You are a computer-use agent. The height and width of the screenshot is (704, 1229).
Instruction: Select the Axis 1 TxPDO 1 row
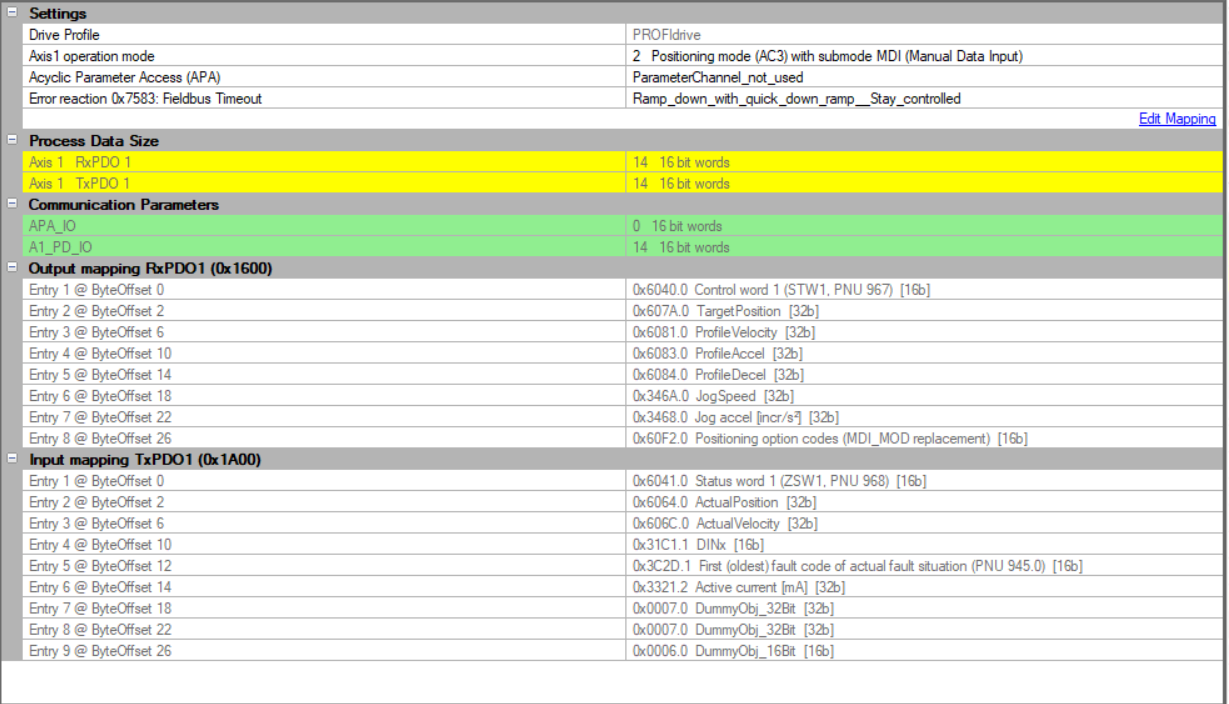tap(80, 183)
